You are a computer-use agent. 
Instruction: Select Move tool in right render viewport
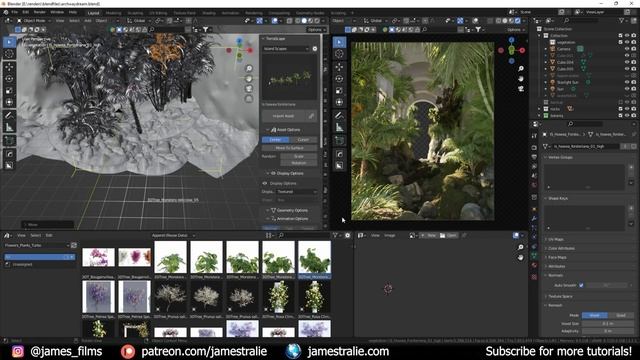tap(339, 67)
